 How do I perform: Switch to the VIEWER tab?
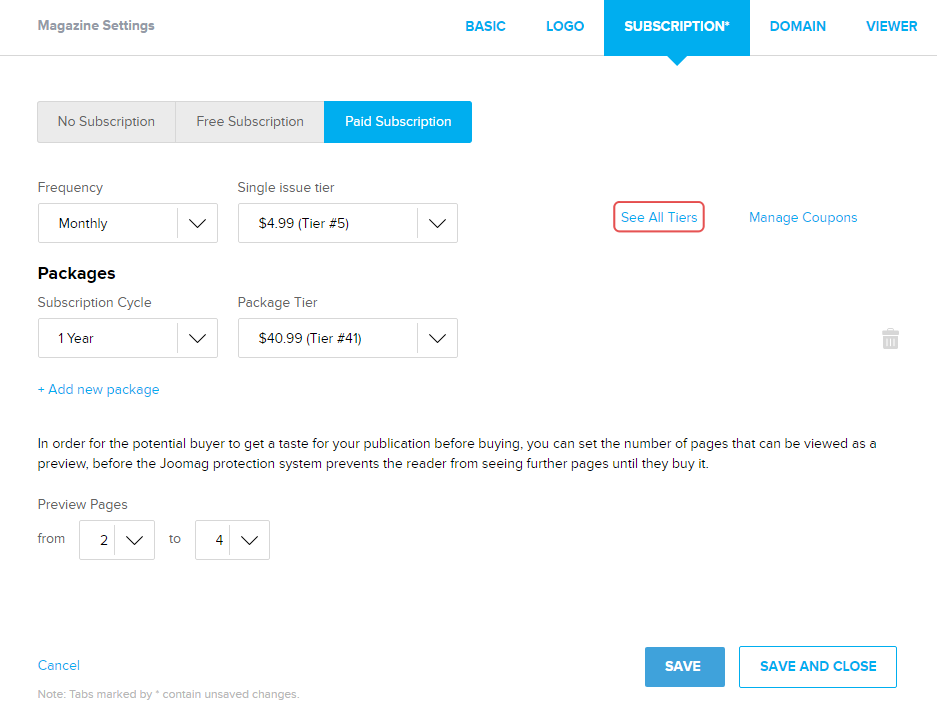(x=891, y=27)
